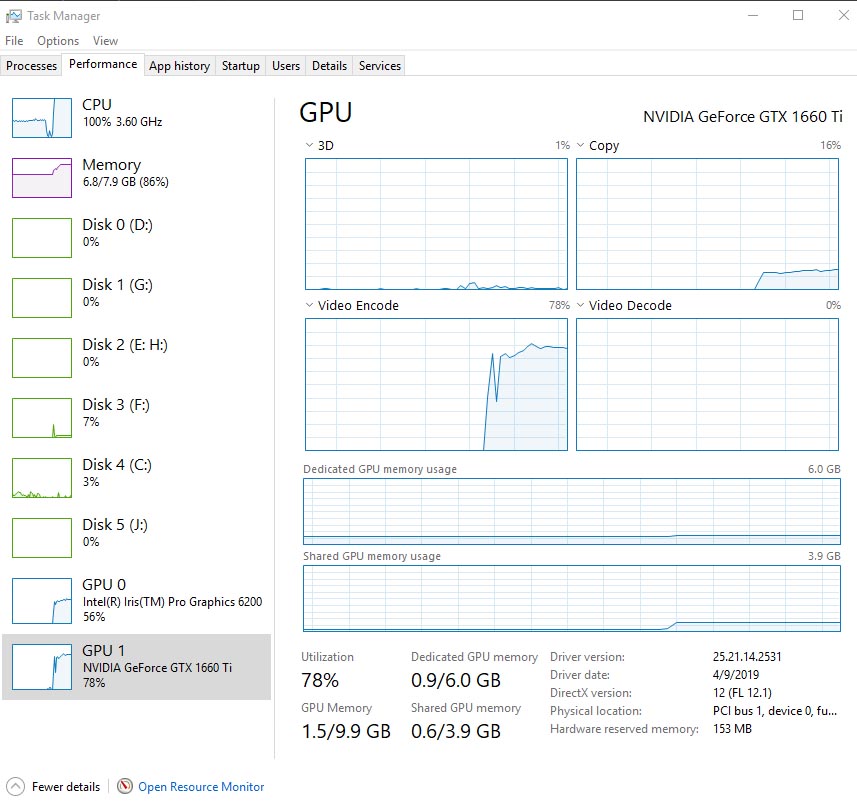Click the Fewer details collapse arrow icon

point(15,787)
